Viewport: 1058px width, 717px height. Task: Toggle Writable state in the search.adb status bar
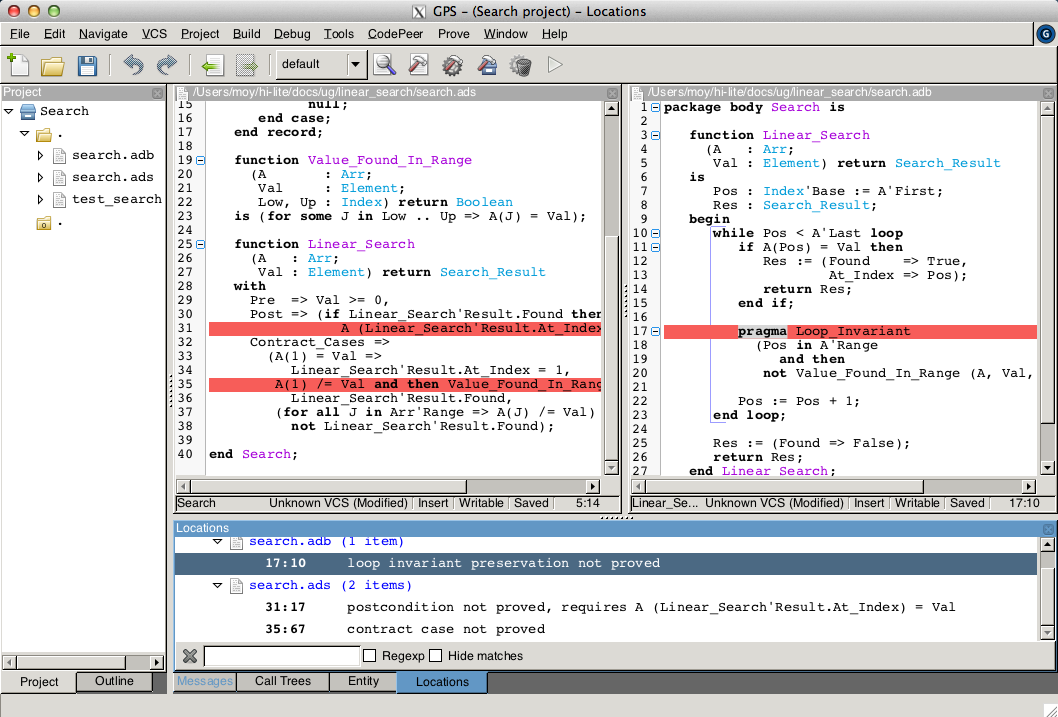917,503
